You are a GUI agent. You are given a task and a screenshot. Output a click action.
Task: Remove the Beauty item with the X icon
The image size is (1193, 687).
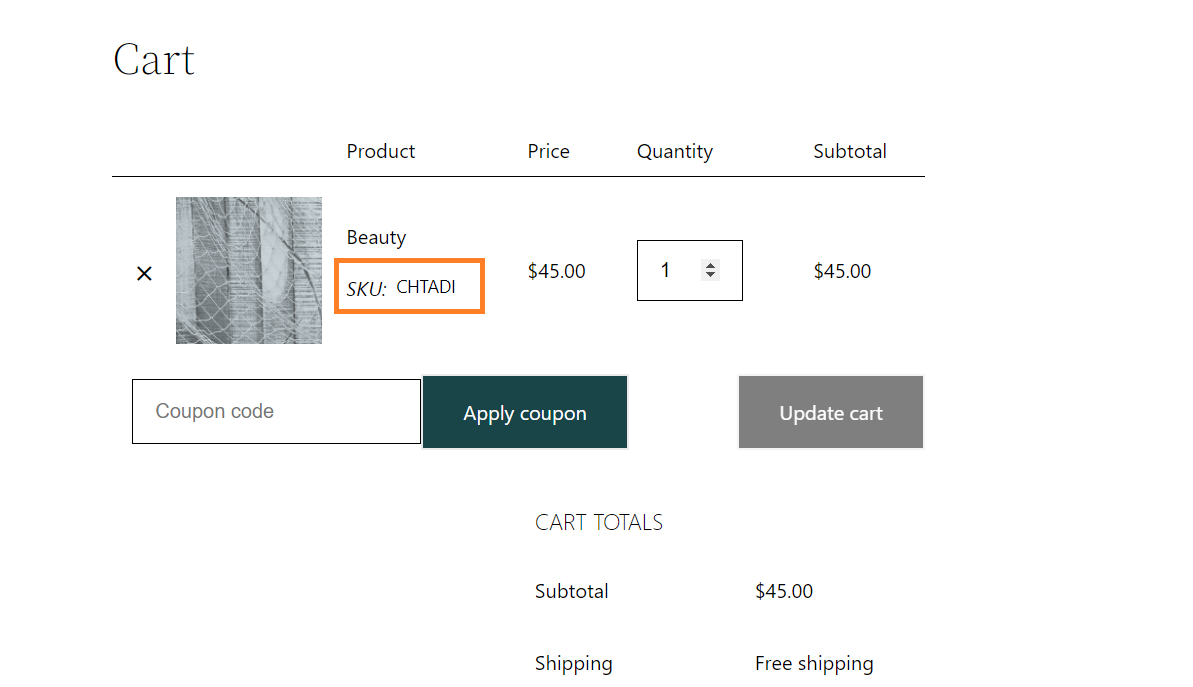pyautogui.click(x=144, y=273)
